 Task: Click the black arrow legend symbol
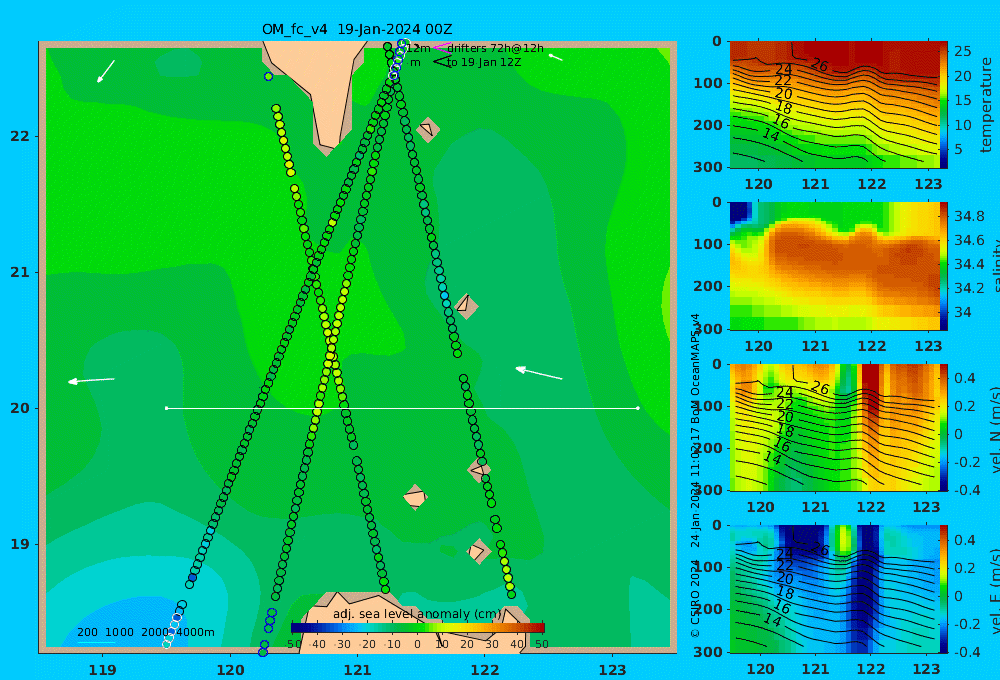pyautogui.click(x=441, y=62)
